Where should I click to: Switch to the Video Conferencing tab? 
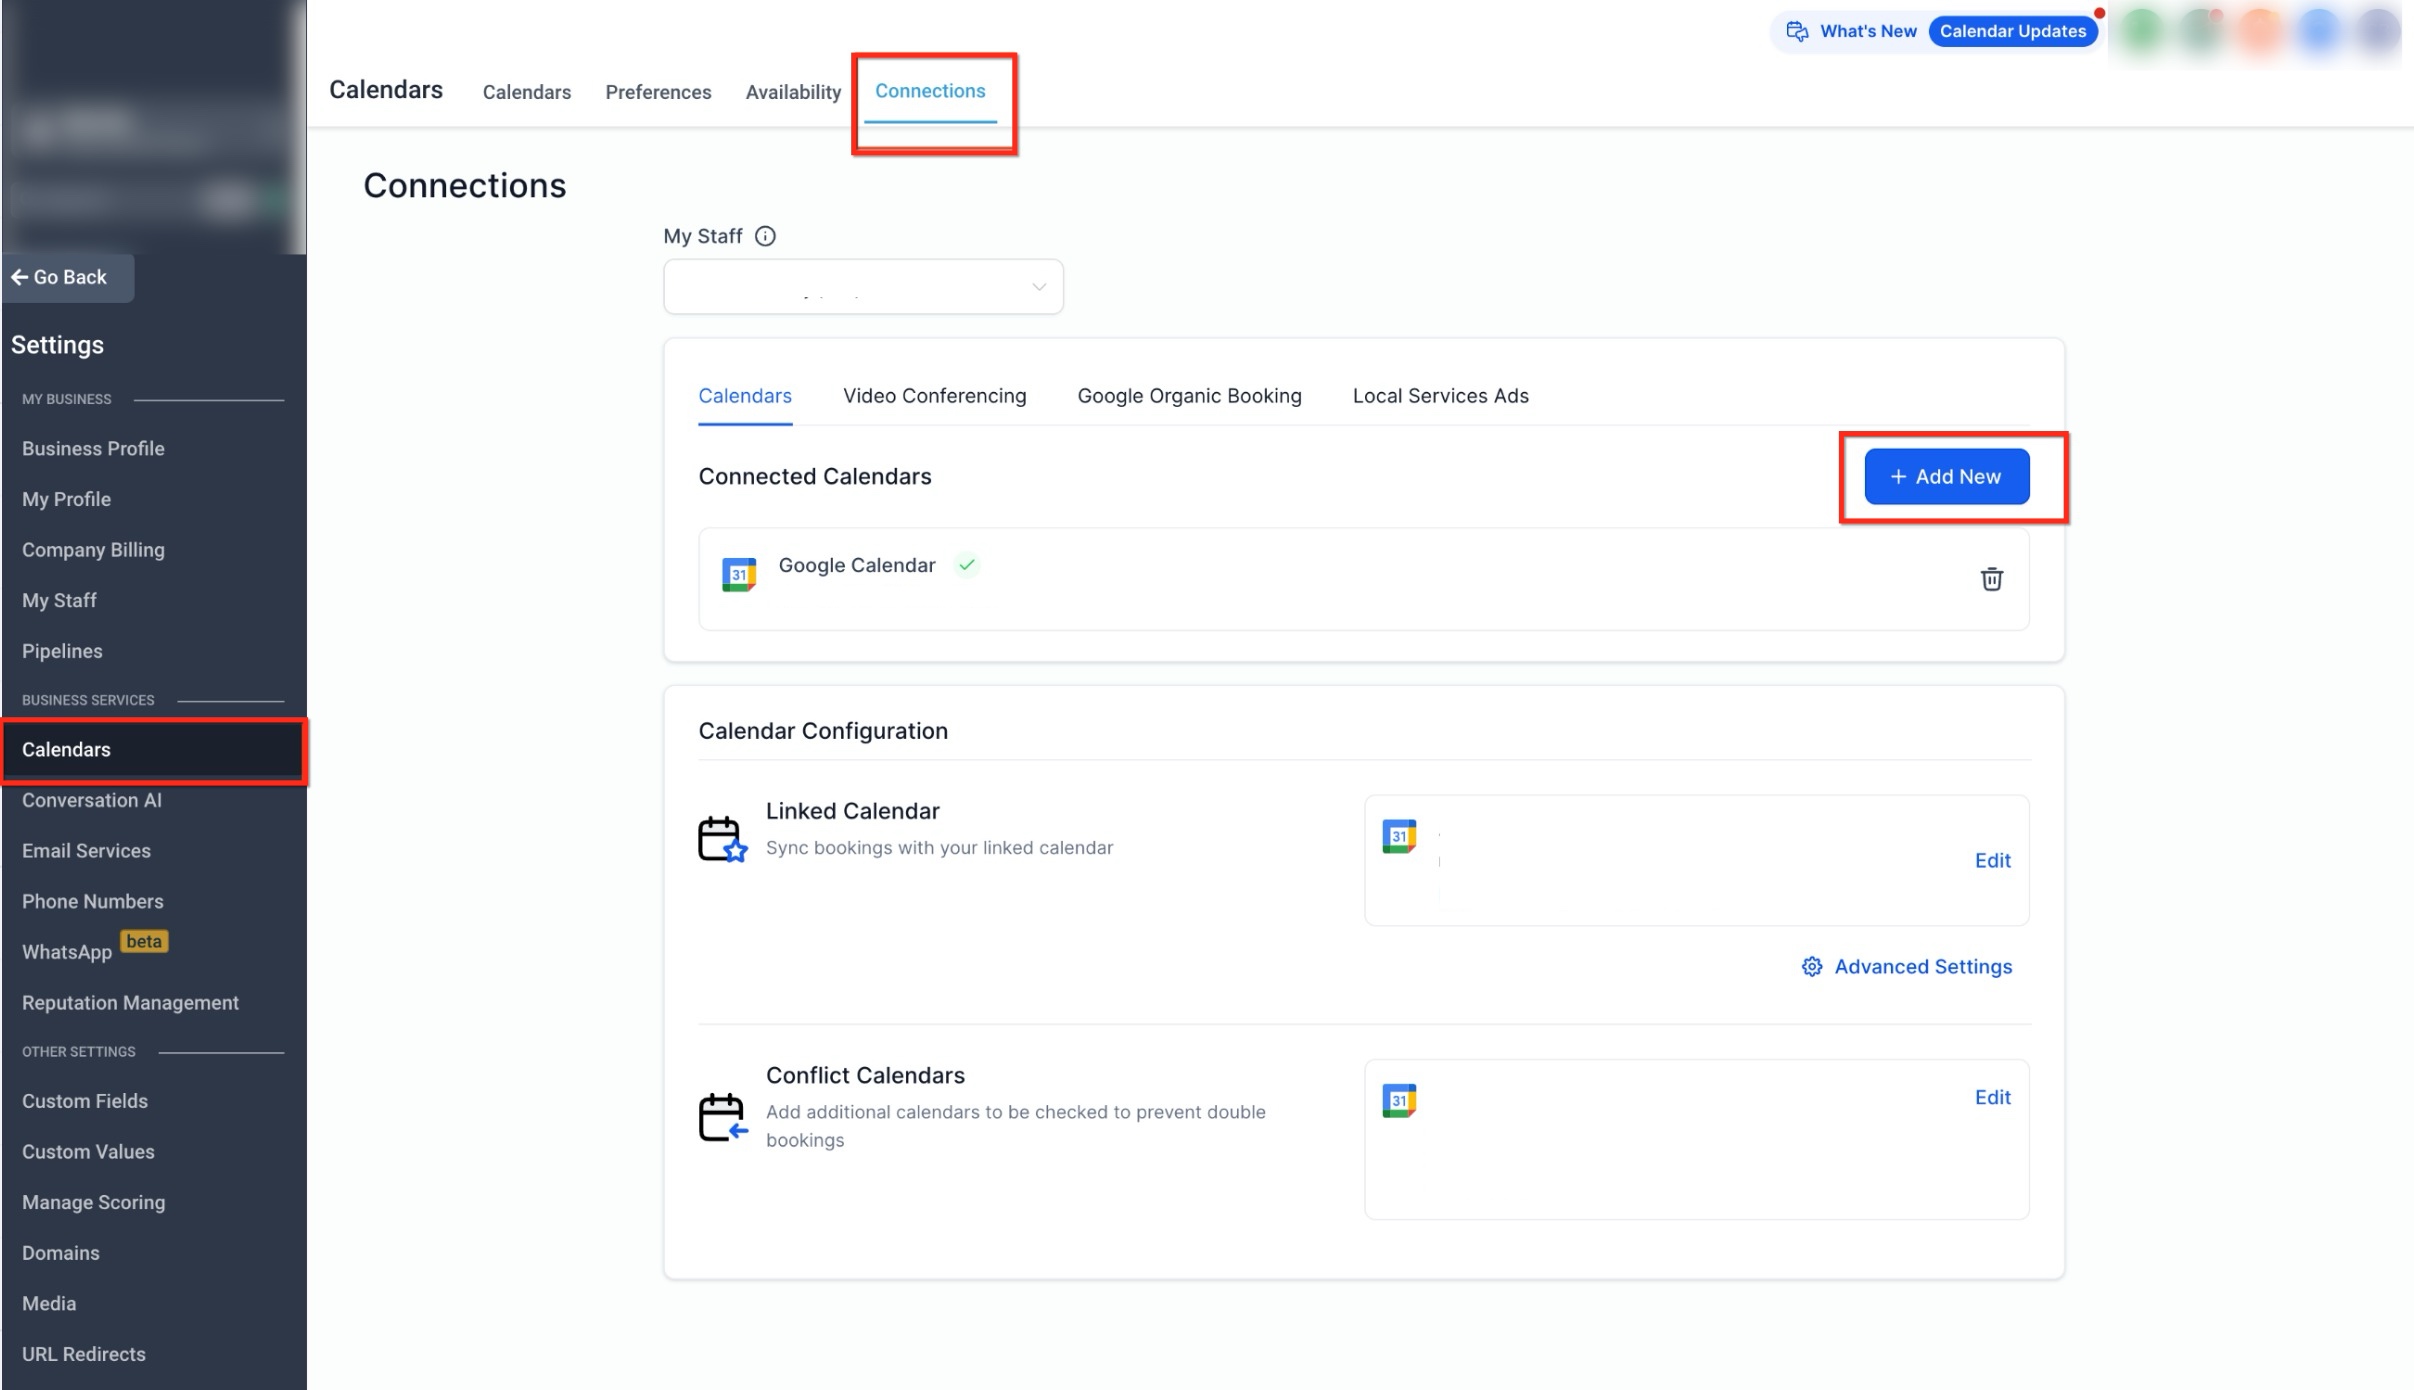pos(934,396)
